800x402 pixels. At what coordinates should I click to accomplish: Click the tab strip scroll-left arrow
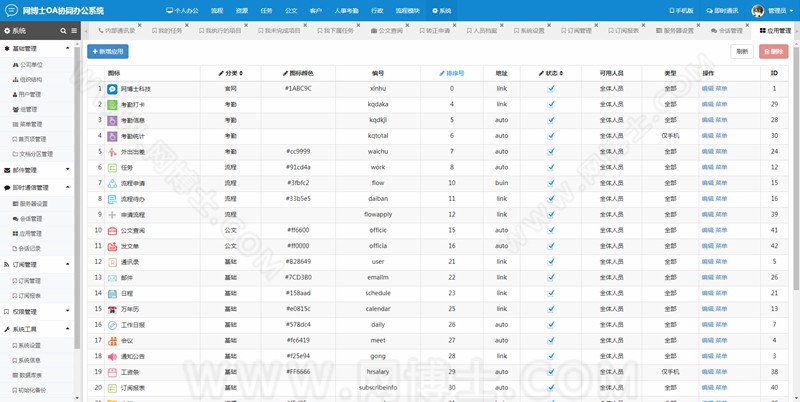pos(86,31)
